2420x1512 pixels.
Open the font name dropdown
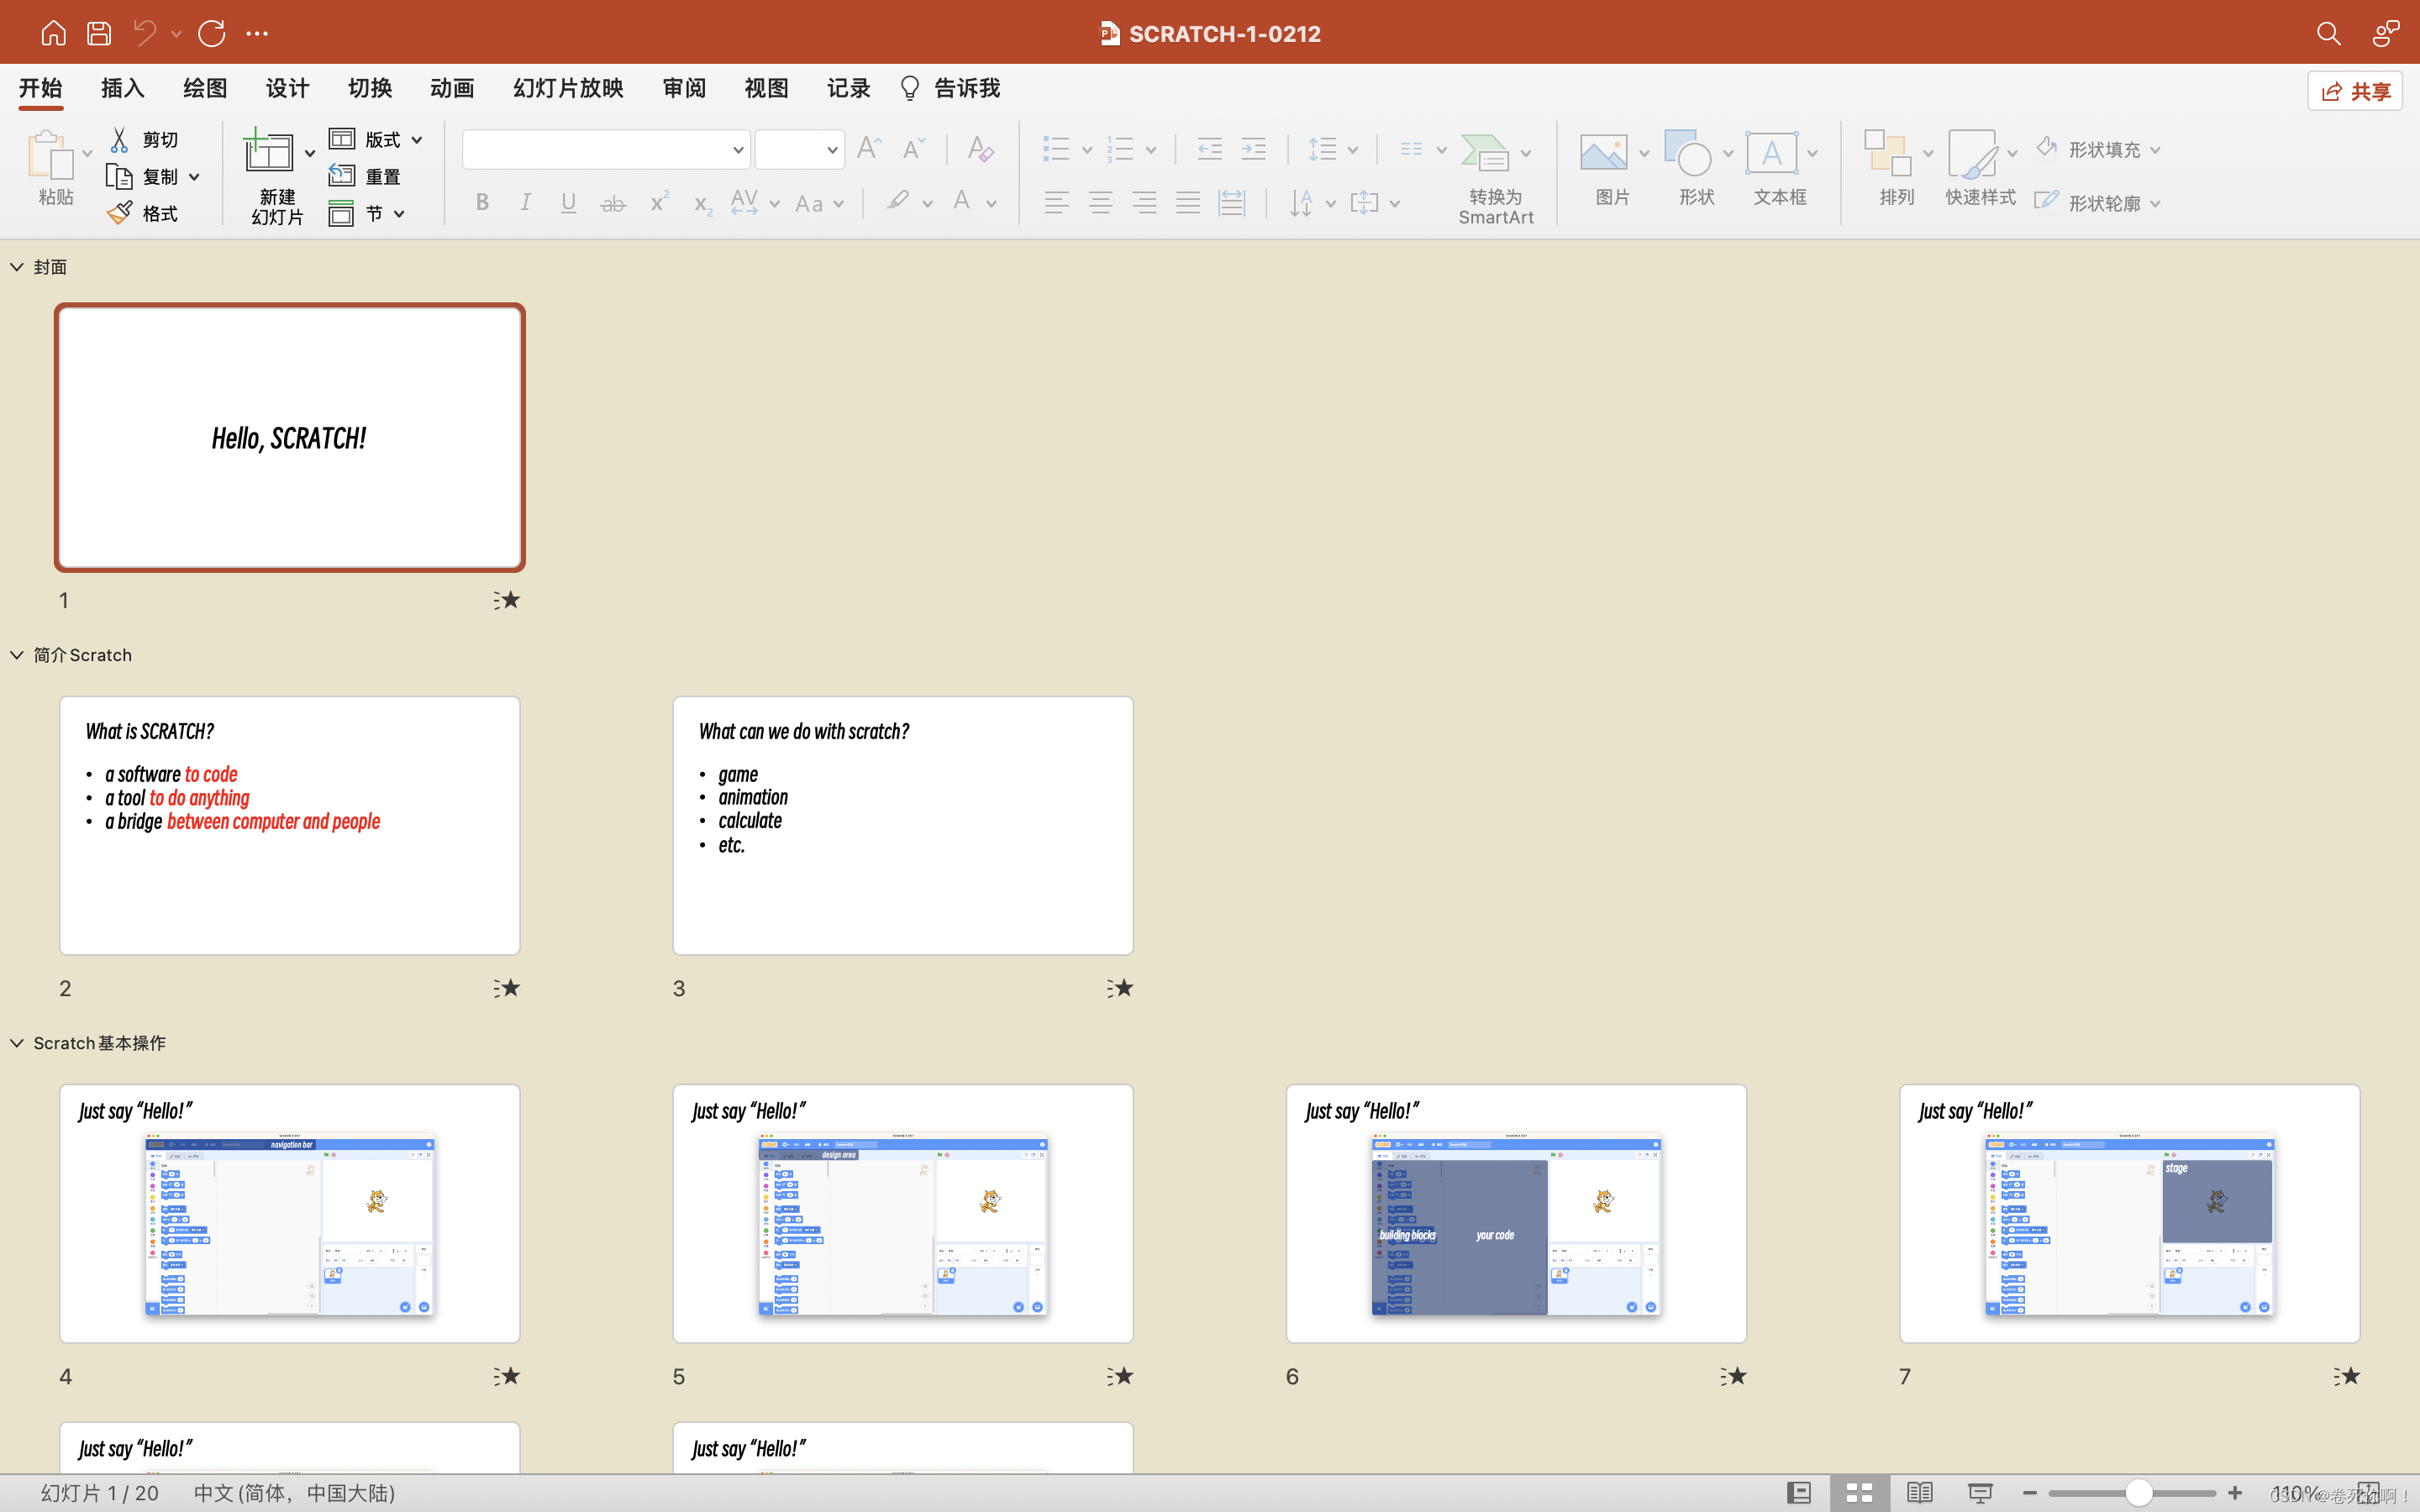pos(738,150)
